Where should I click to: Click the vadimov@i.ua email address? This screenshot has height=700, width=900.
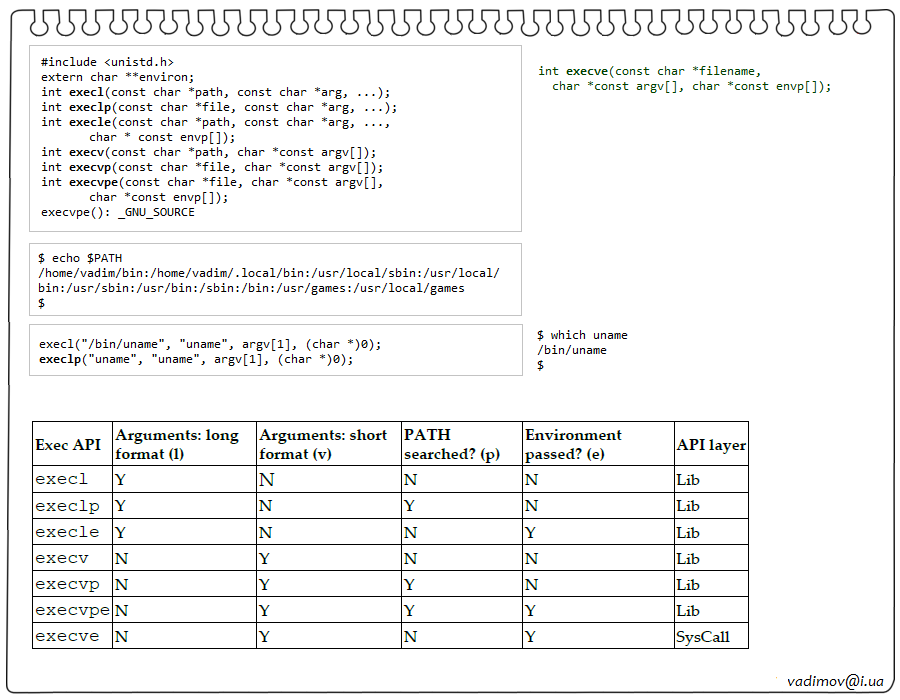(x=834, y=680)
